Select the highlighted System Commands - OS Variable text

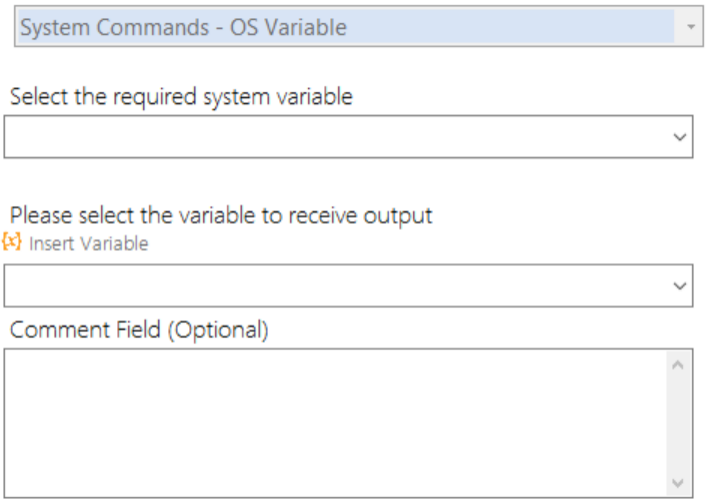click(x=183, y=27)
